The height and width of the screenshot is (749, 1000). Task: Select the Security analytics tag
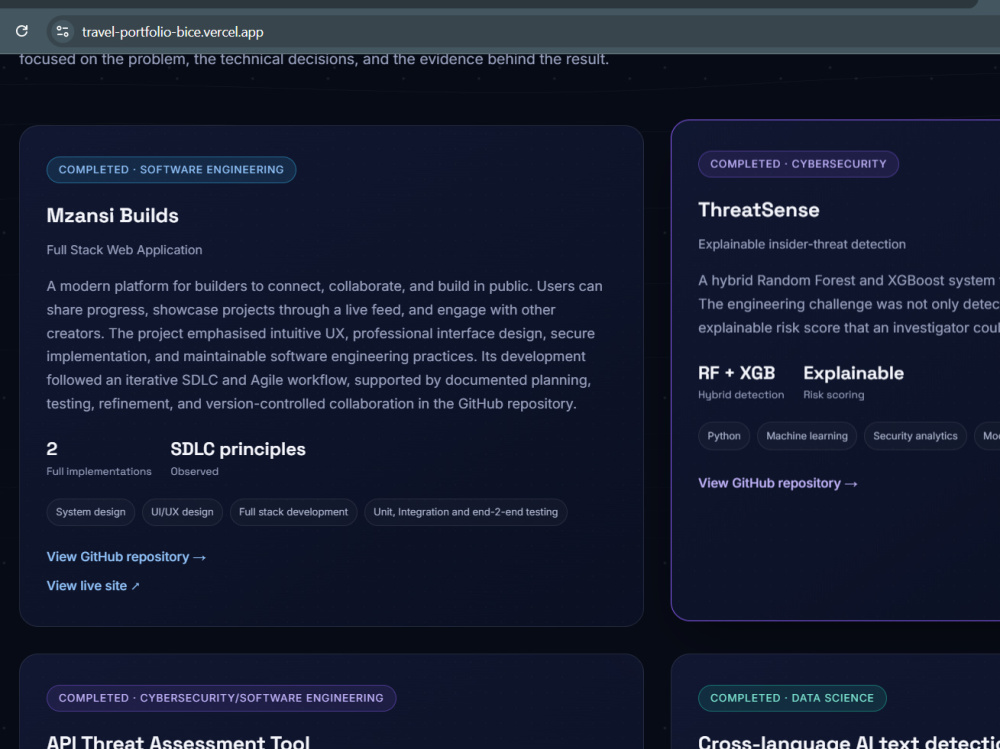coord(915,436)
